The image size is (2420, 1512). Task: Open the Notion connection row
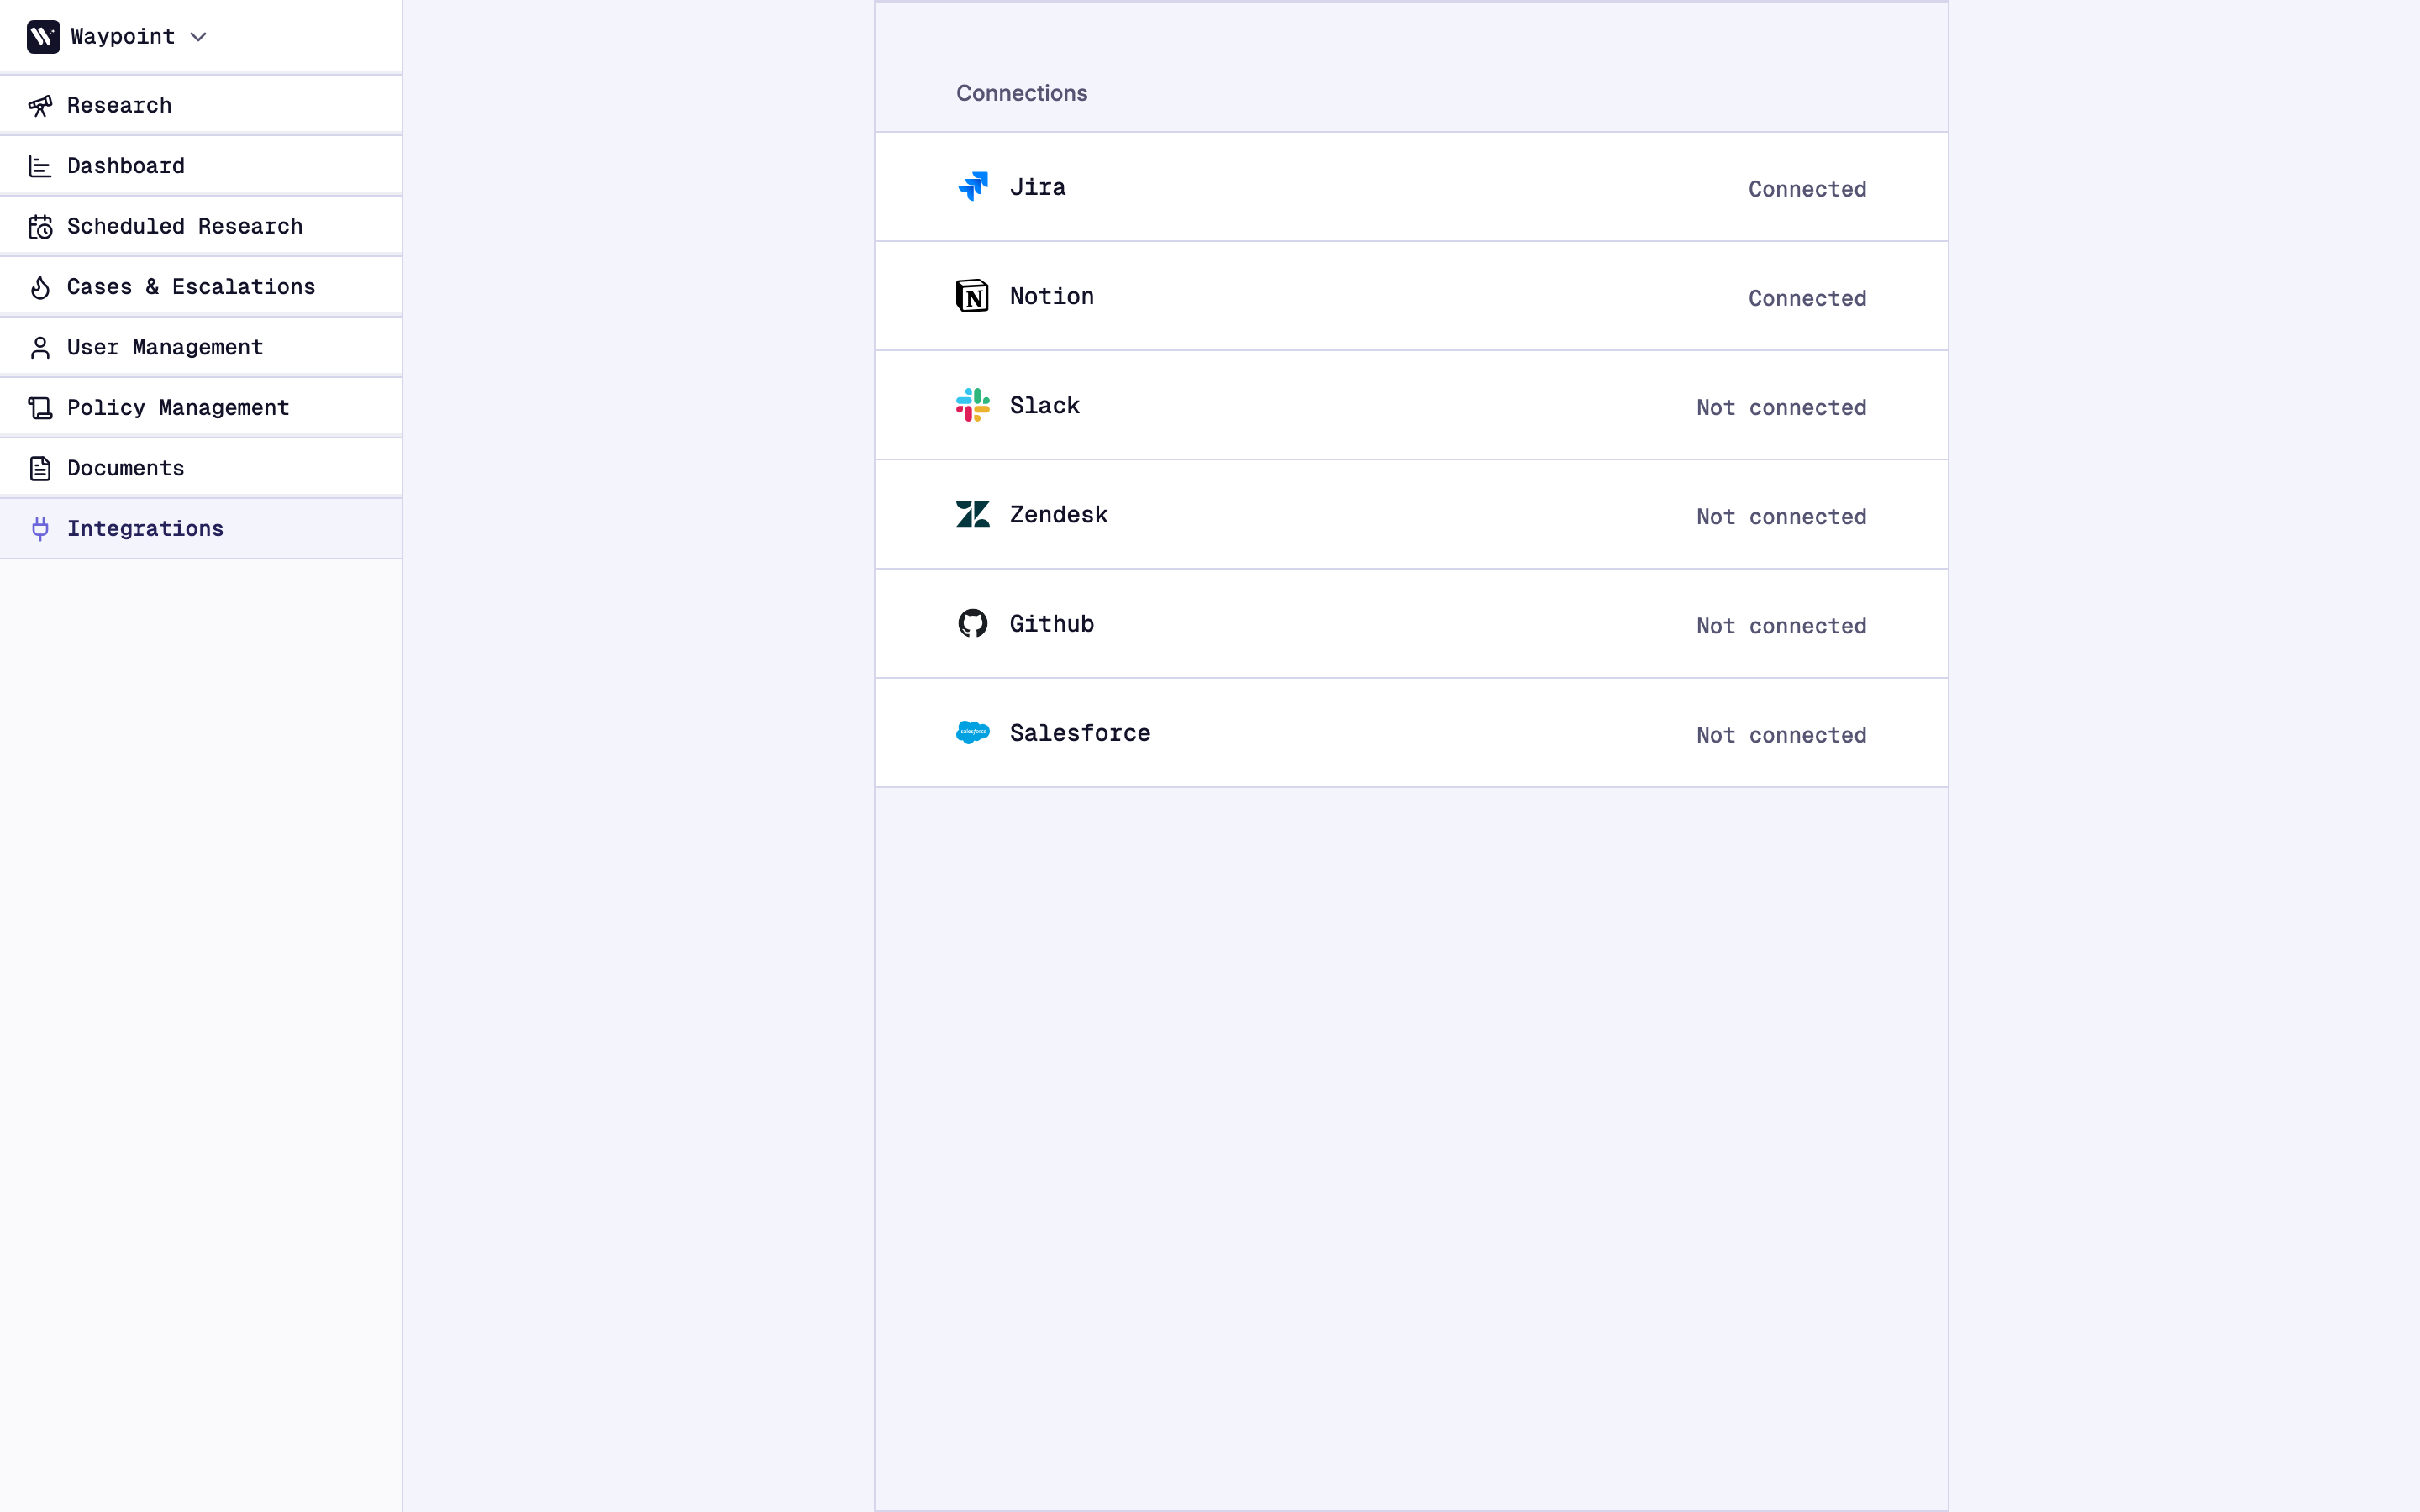pos(1411,296)
